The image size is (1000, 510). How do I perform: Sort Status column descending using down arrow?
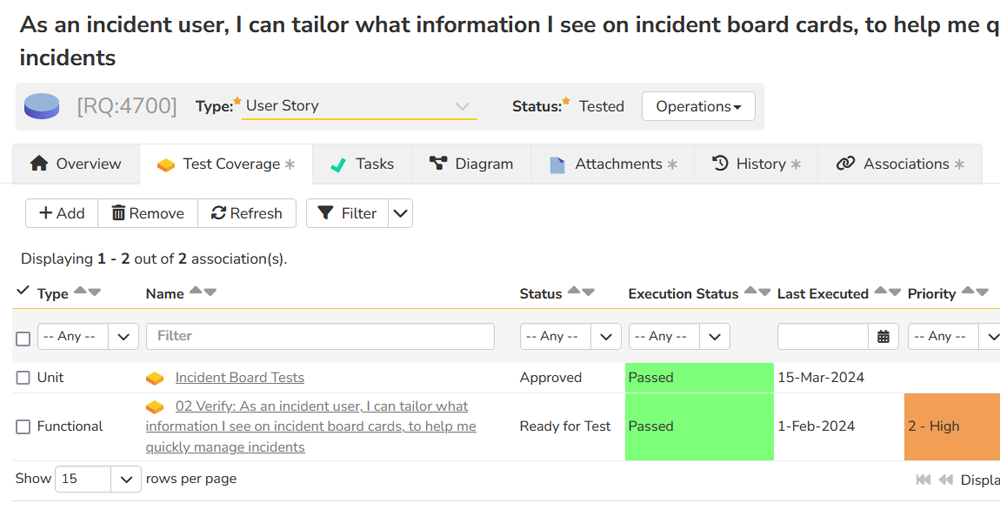[589, 292]
